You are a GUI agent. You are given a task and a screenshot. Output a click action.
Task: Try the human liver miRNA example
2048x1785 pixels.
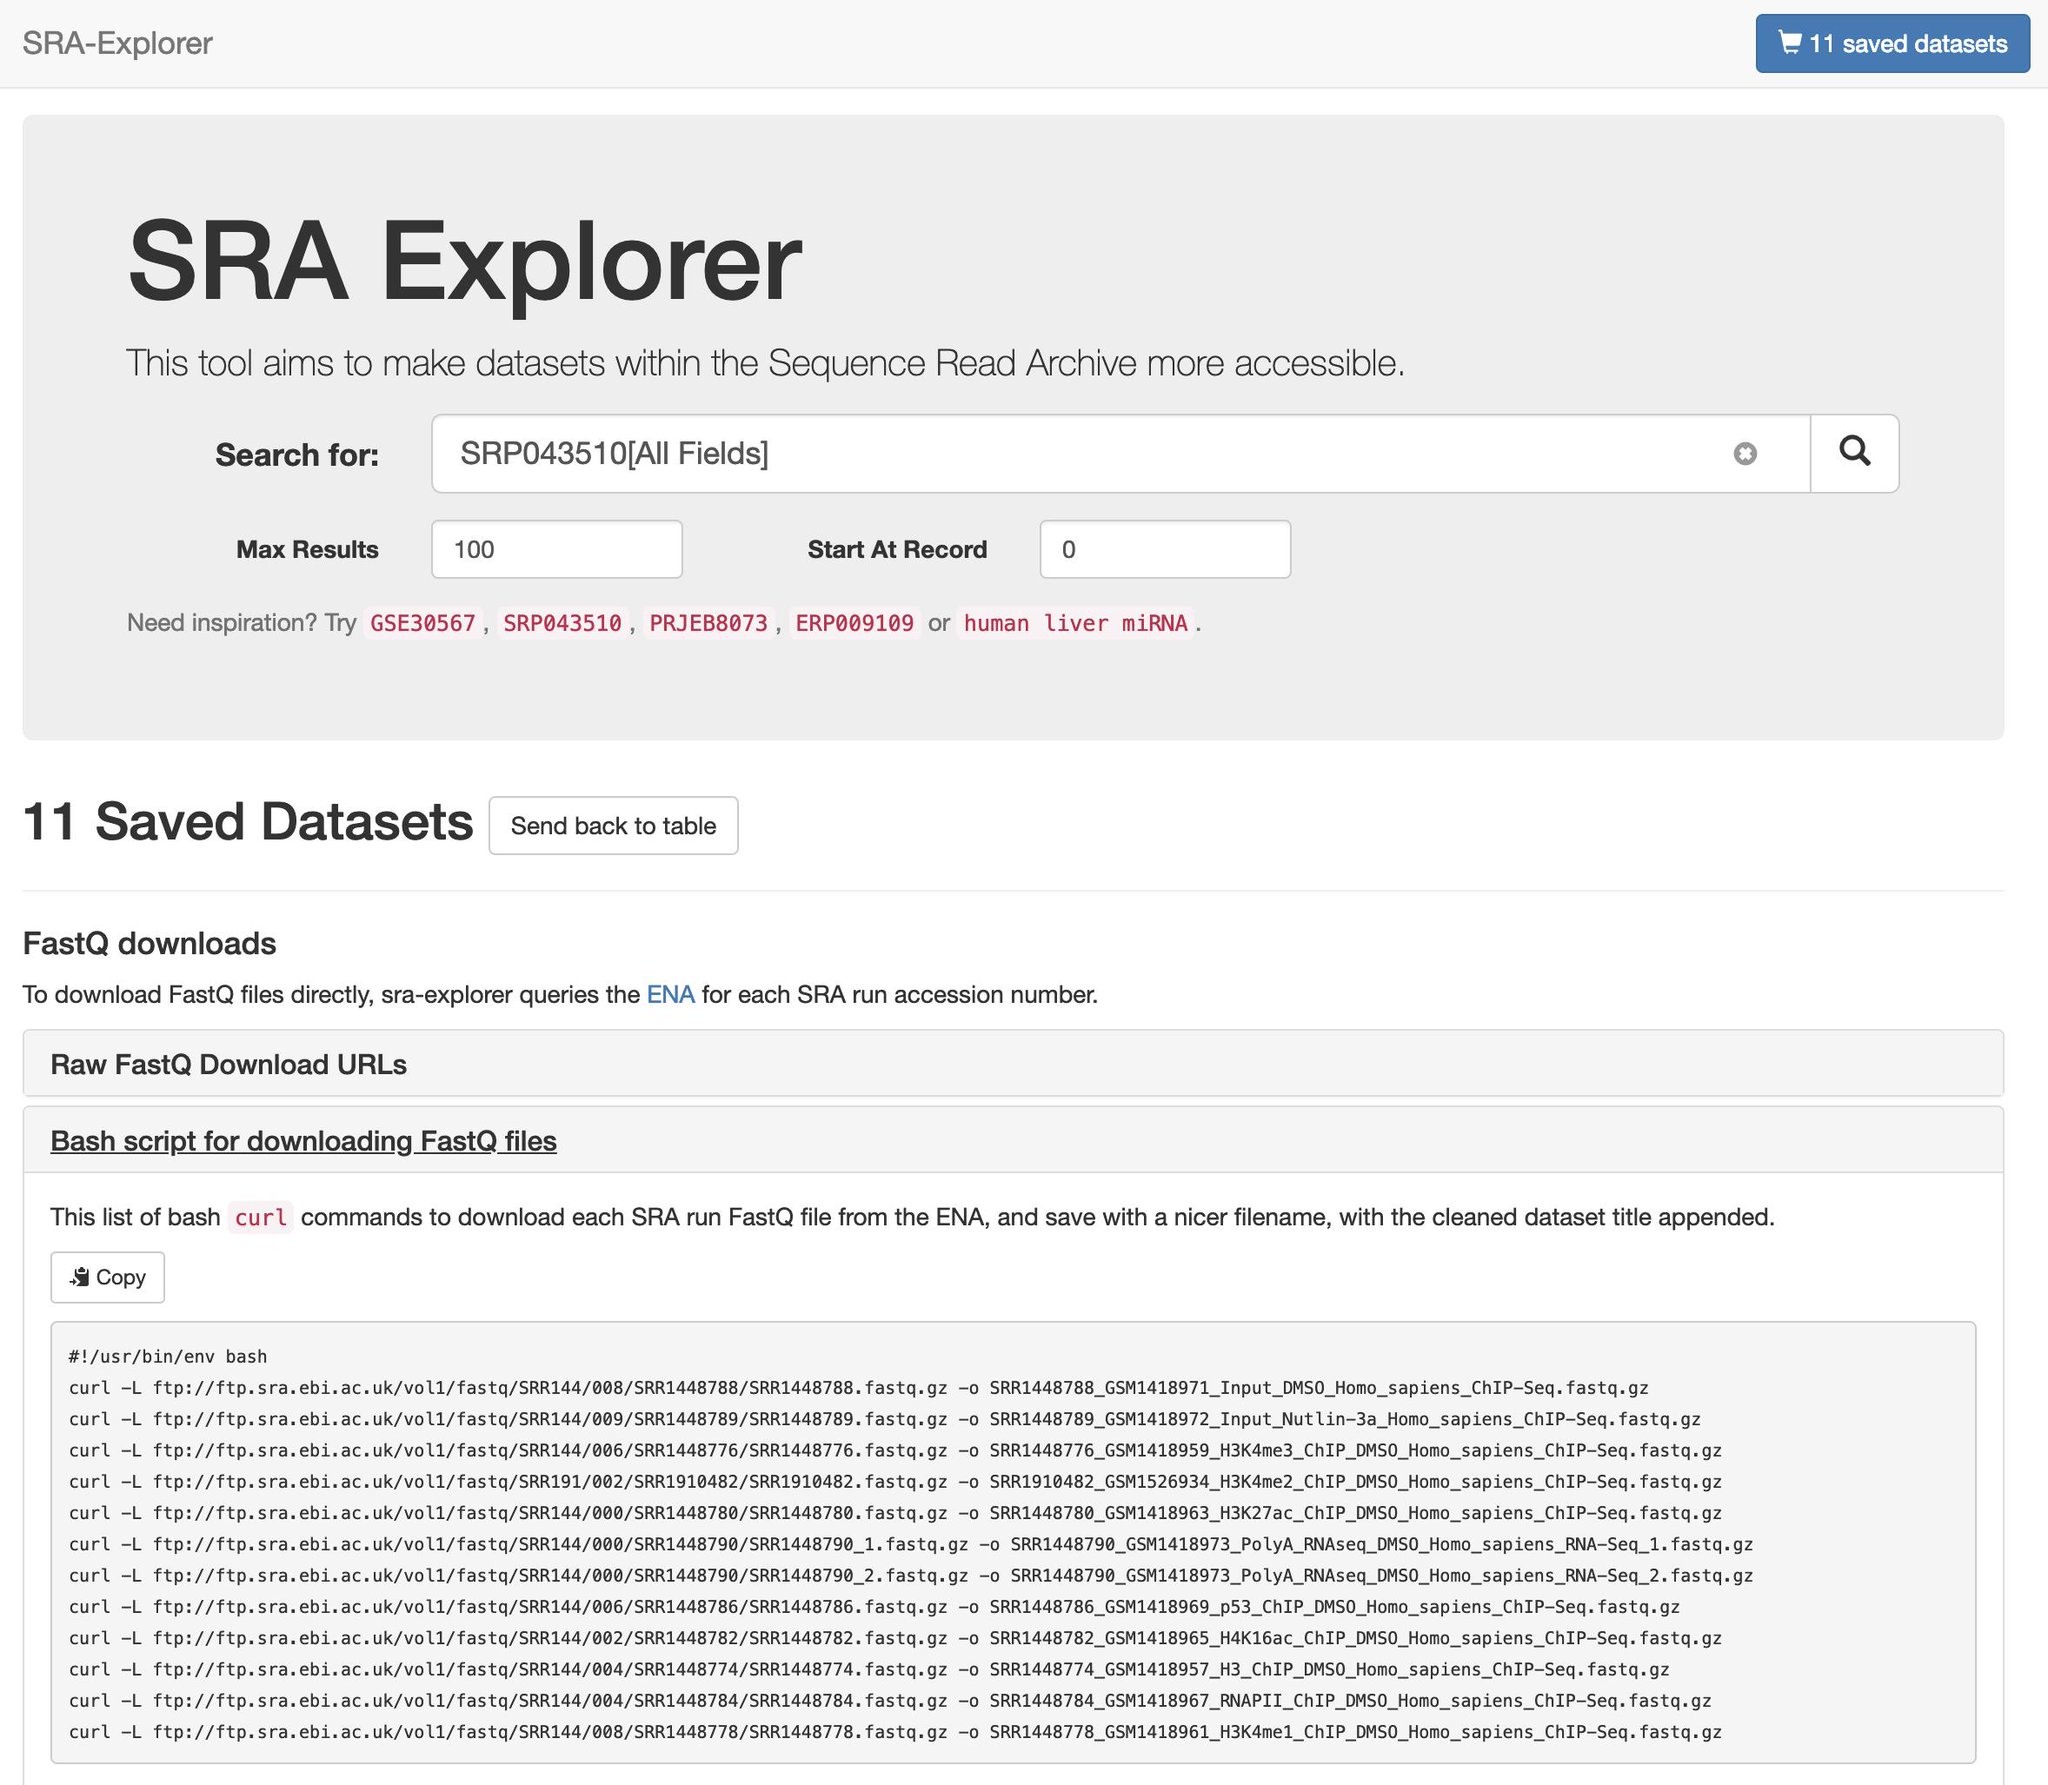pos(1075,623)
